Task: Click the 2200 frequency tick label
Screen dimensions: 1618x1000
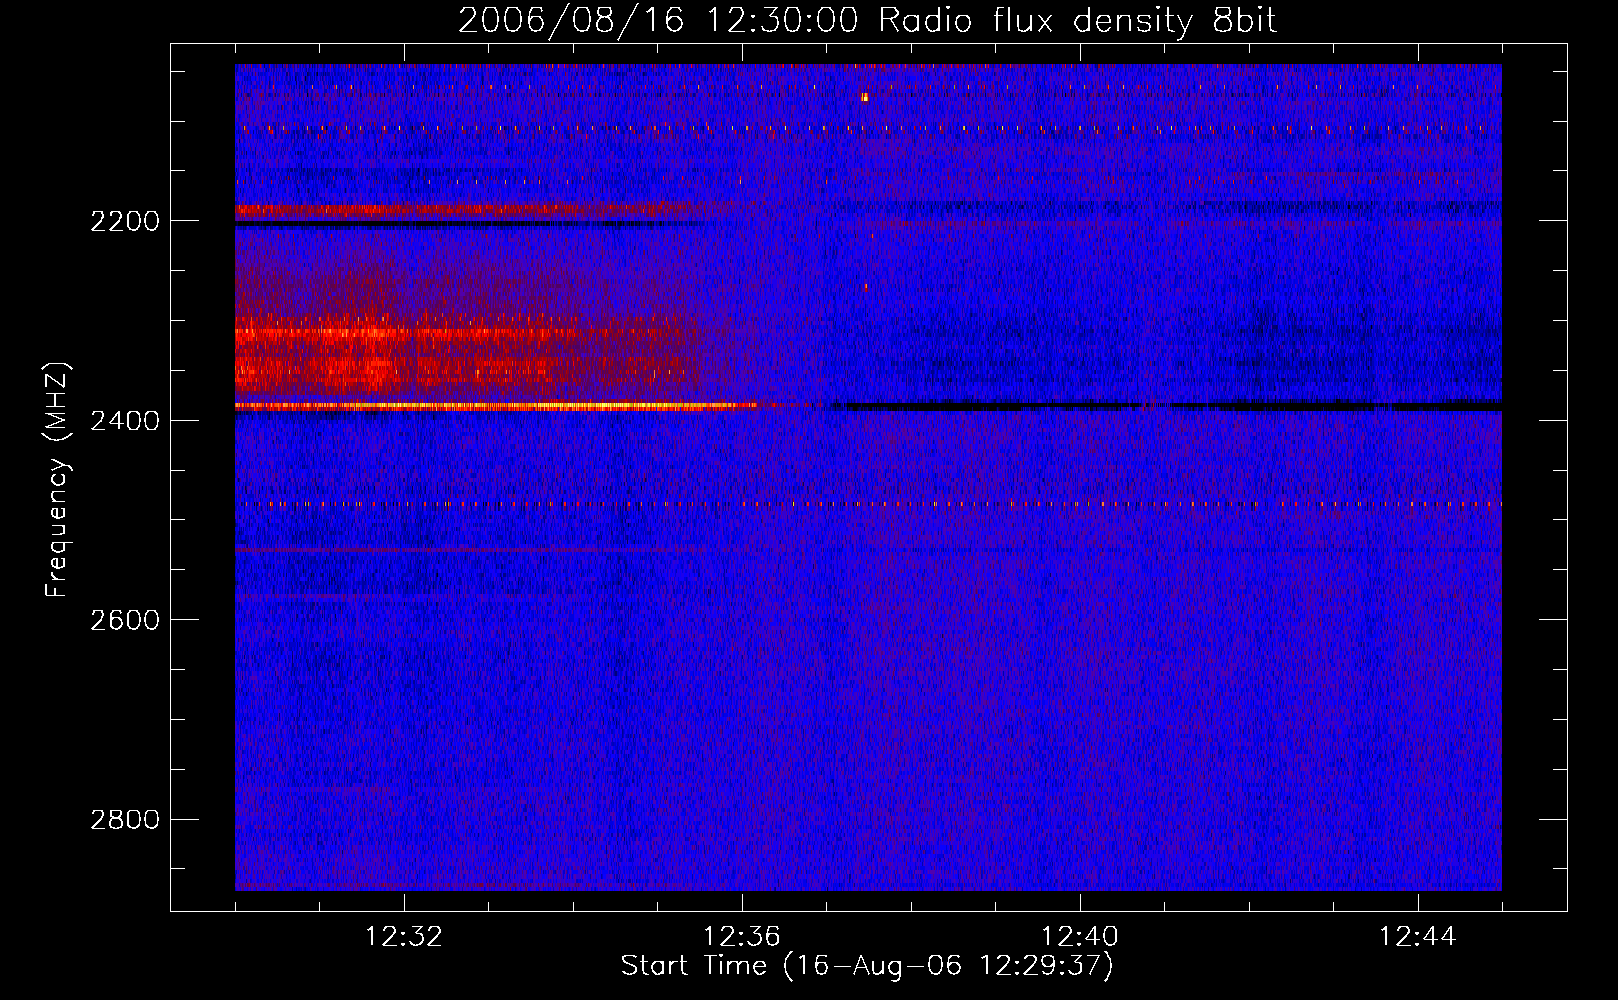Action: pos(125,221)
